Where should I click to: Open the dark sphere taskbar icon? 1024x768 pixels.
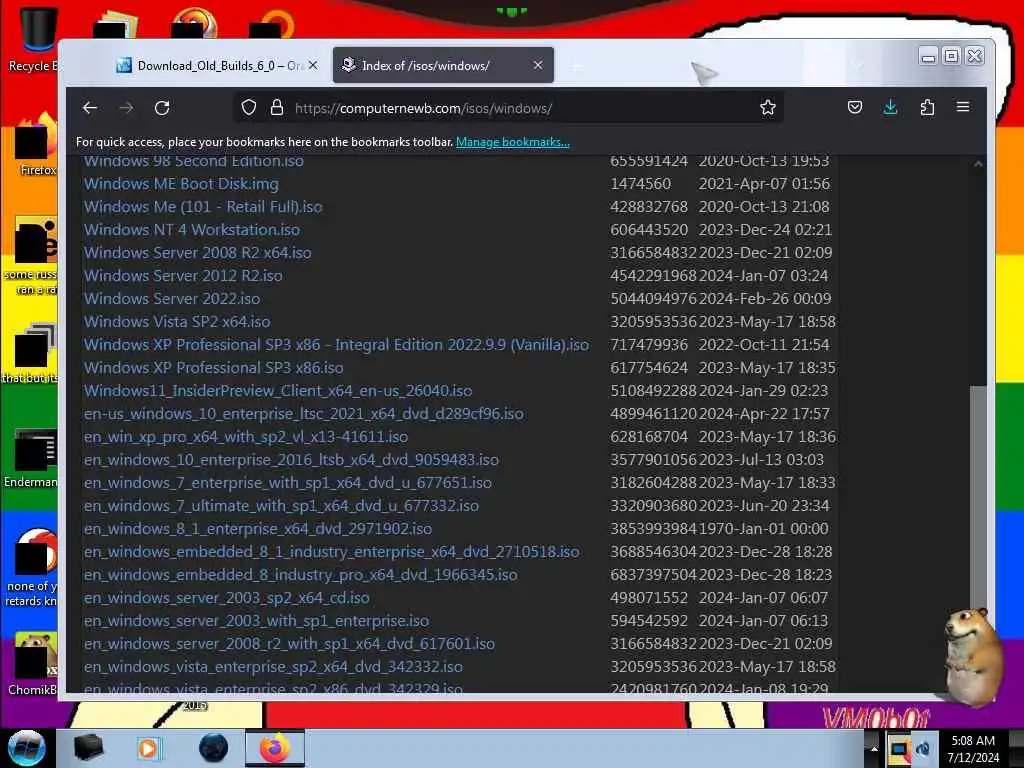click(214, 748)
